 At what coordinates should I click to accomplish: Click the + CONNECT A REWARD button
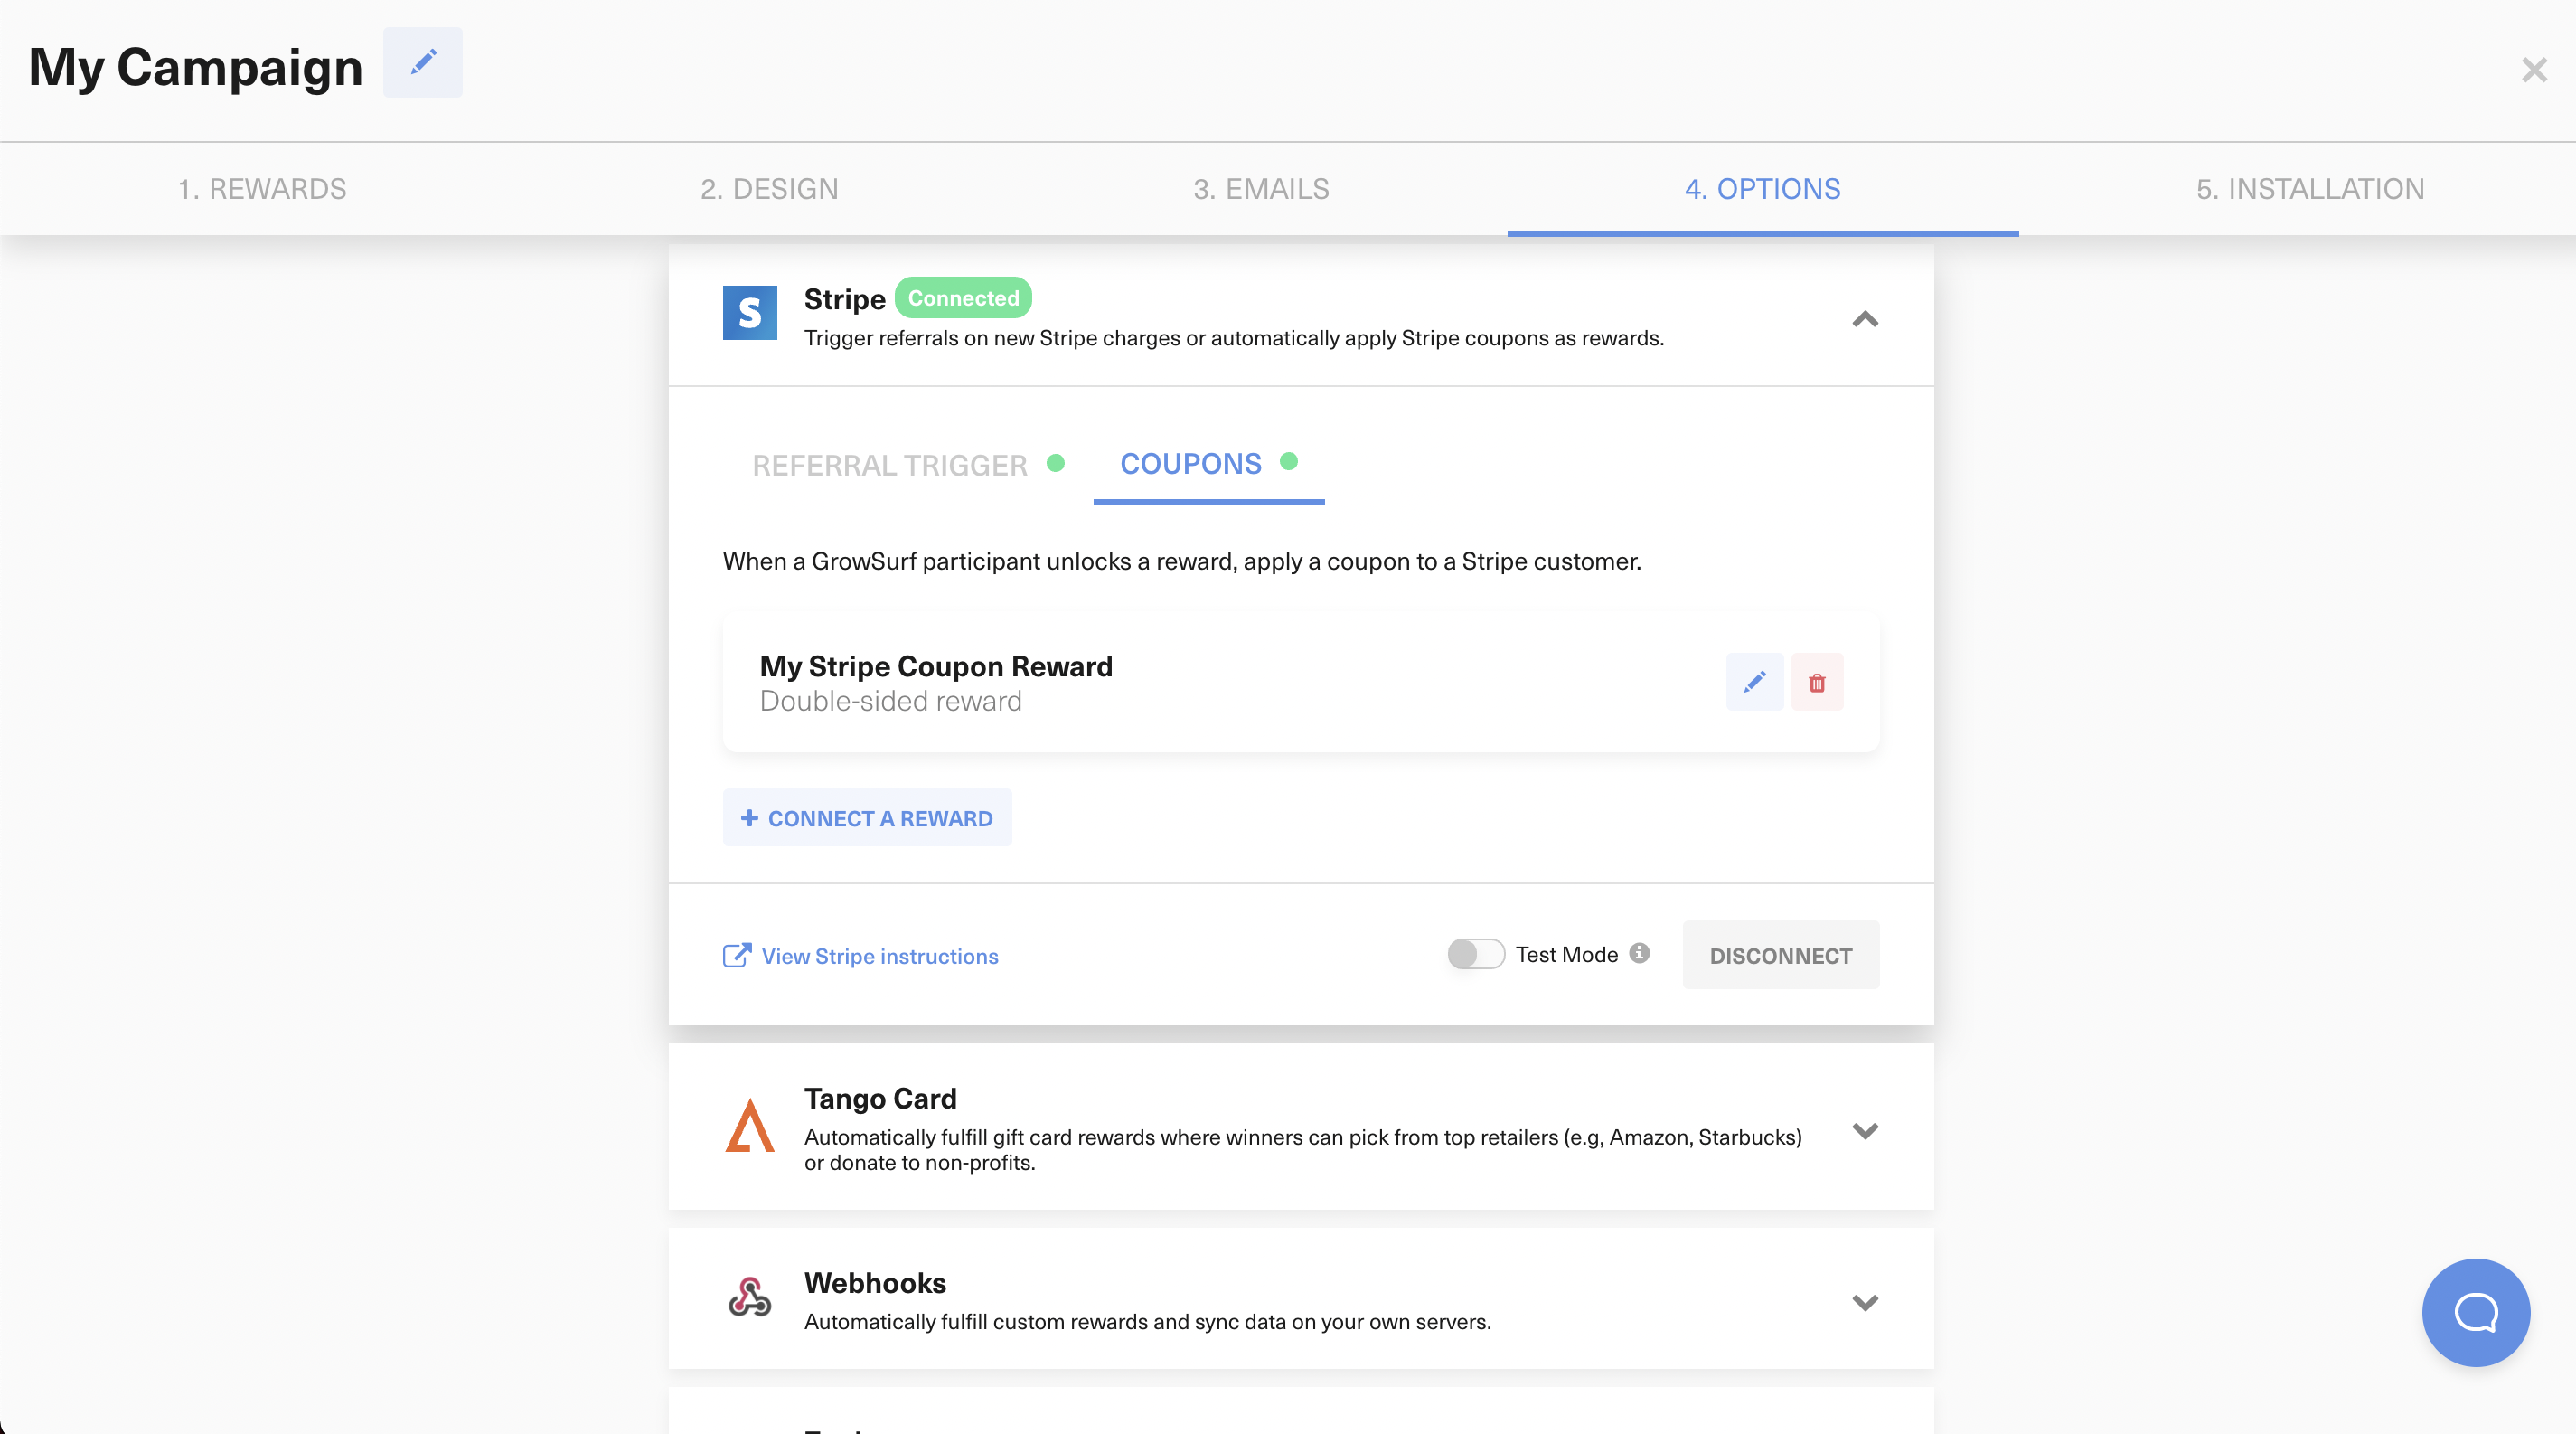(x=866, y=816)
